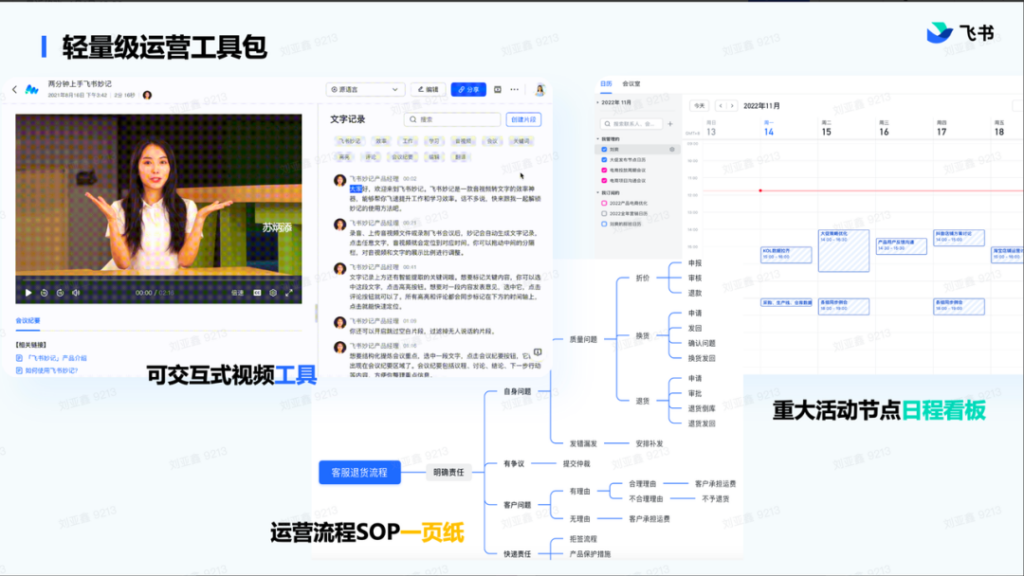Collapse the 2022年11月 mini calendar section
Viewport: 1024px width, 576px height.
click(600, 103)
